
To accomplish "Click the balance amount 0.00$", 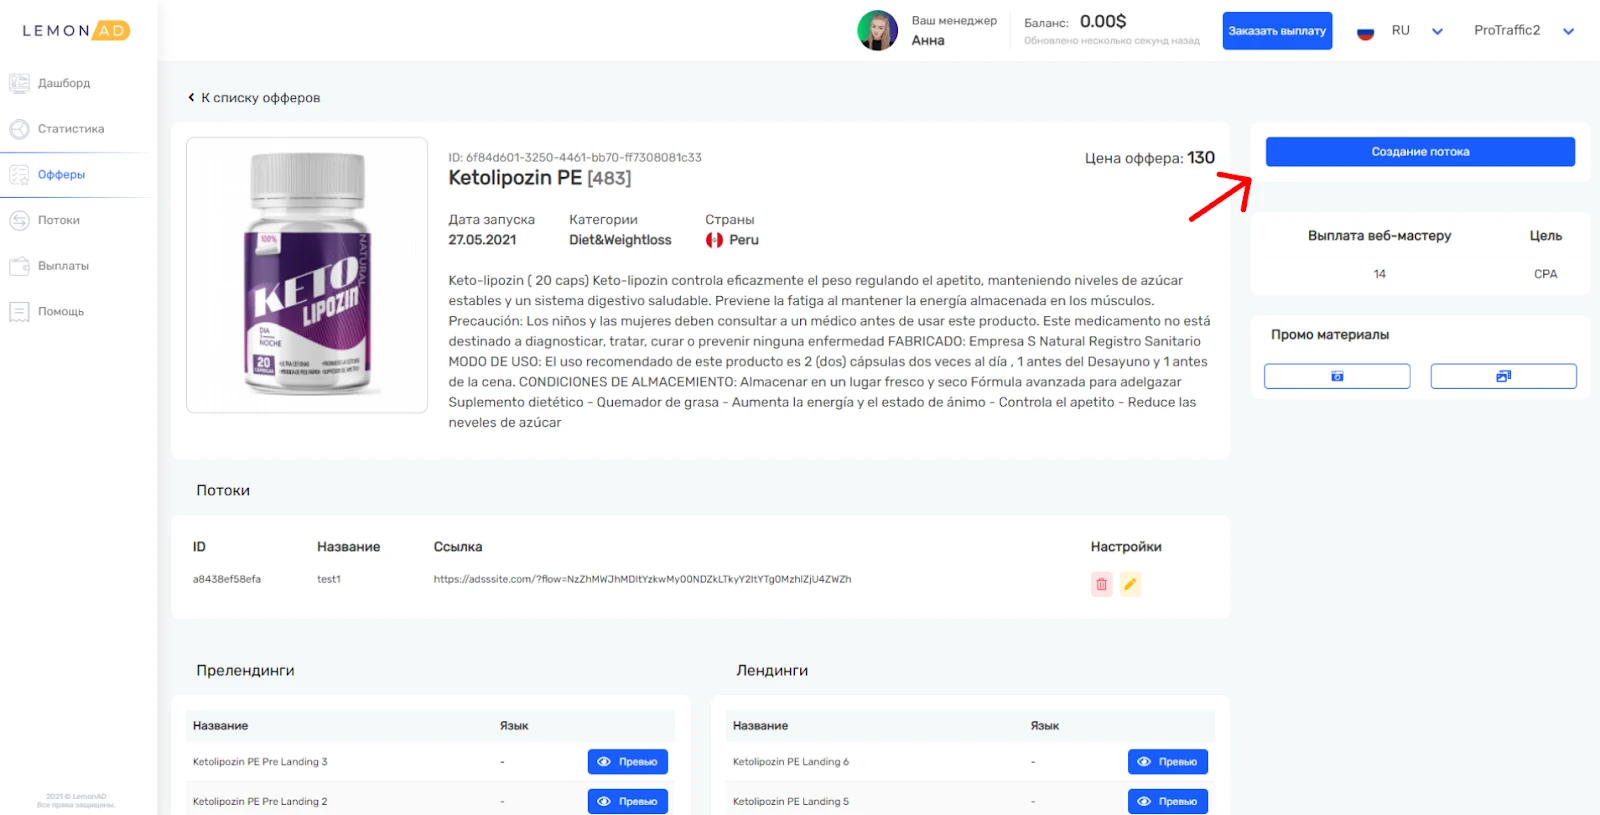I will coord(1103,21).
